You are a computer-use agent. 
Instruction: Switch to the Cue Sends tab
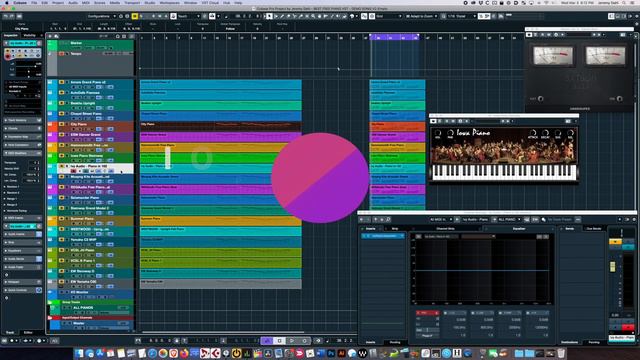(x=593, y=229)
